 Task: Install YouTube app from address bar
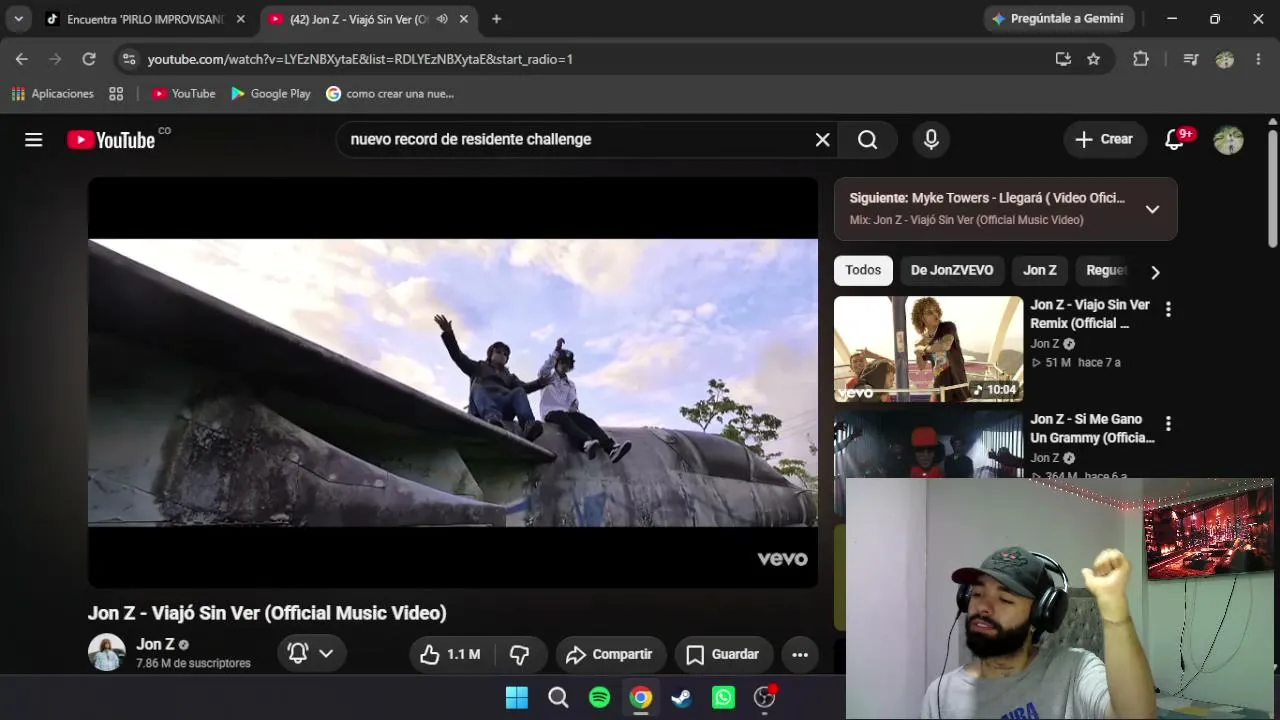point(1063,59)
